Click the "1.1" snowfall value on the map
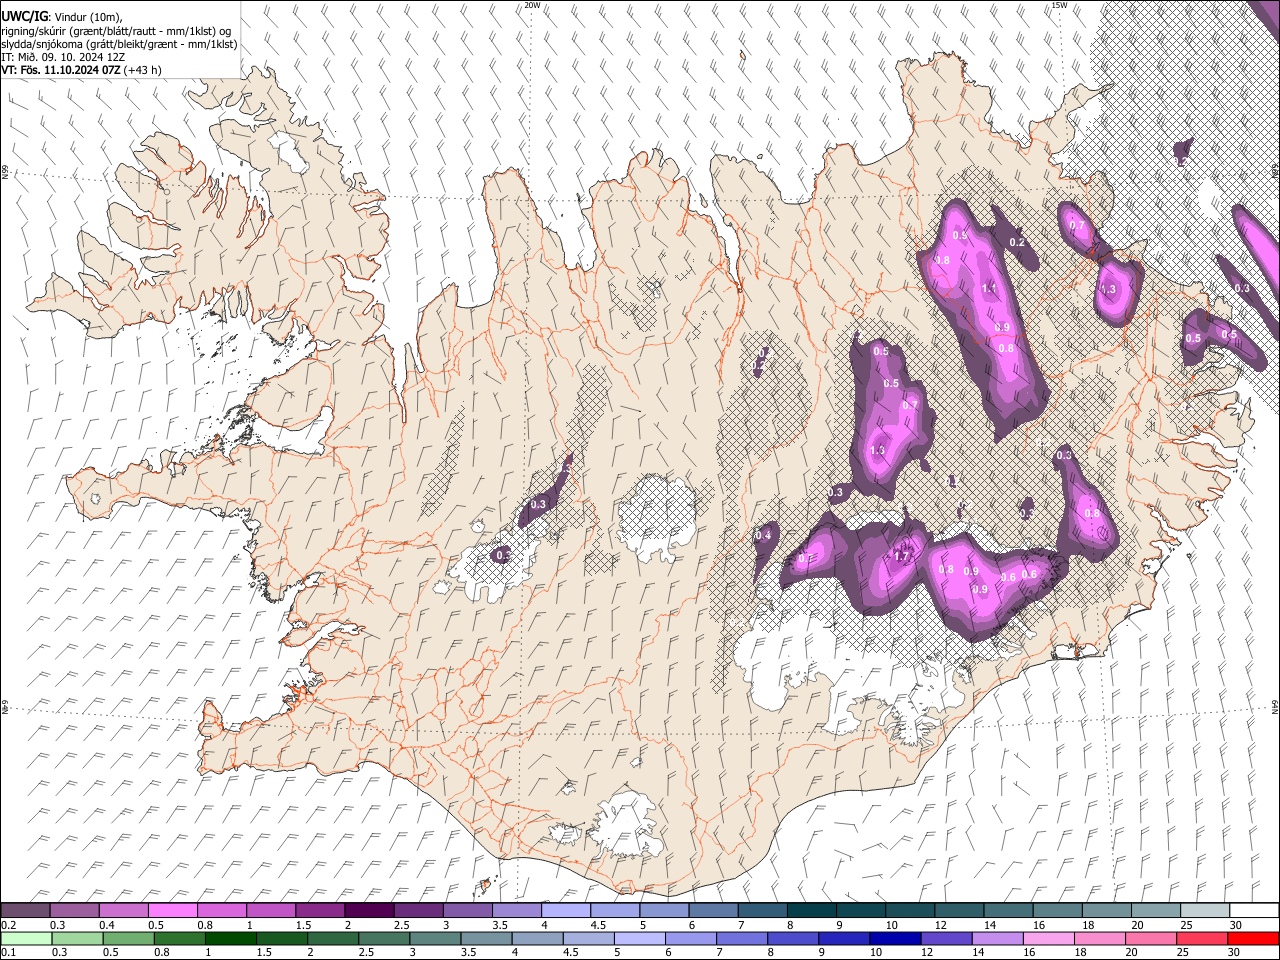Screen dimensions: 1280x960 (990, 288)
